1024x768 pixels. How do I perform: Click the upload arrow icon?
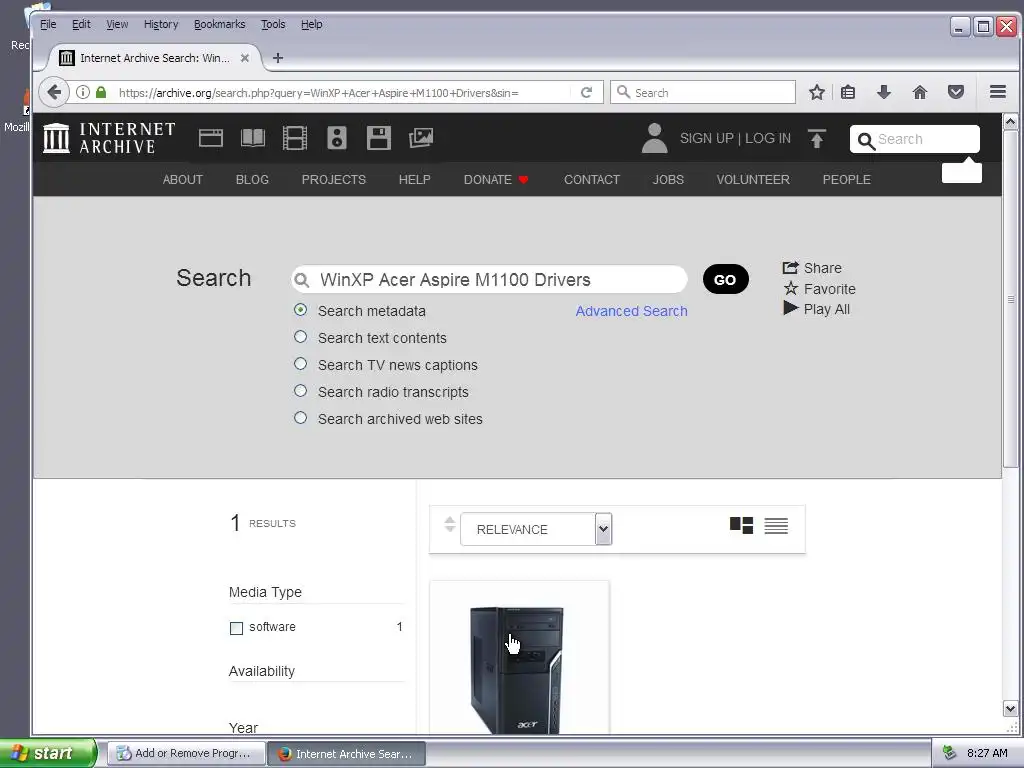tap(816, 138)
